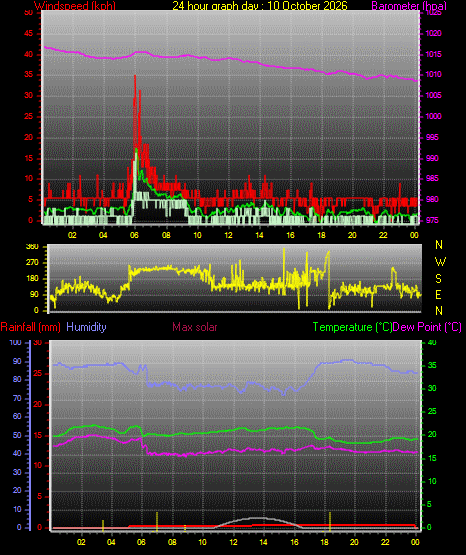Click the 30 value on the red rainfall axis
The height and width of the screenshot is (555, 466).
38,342
